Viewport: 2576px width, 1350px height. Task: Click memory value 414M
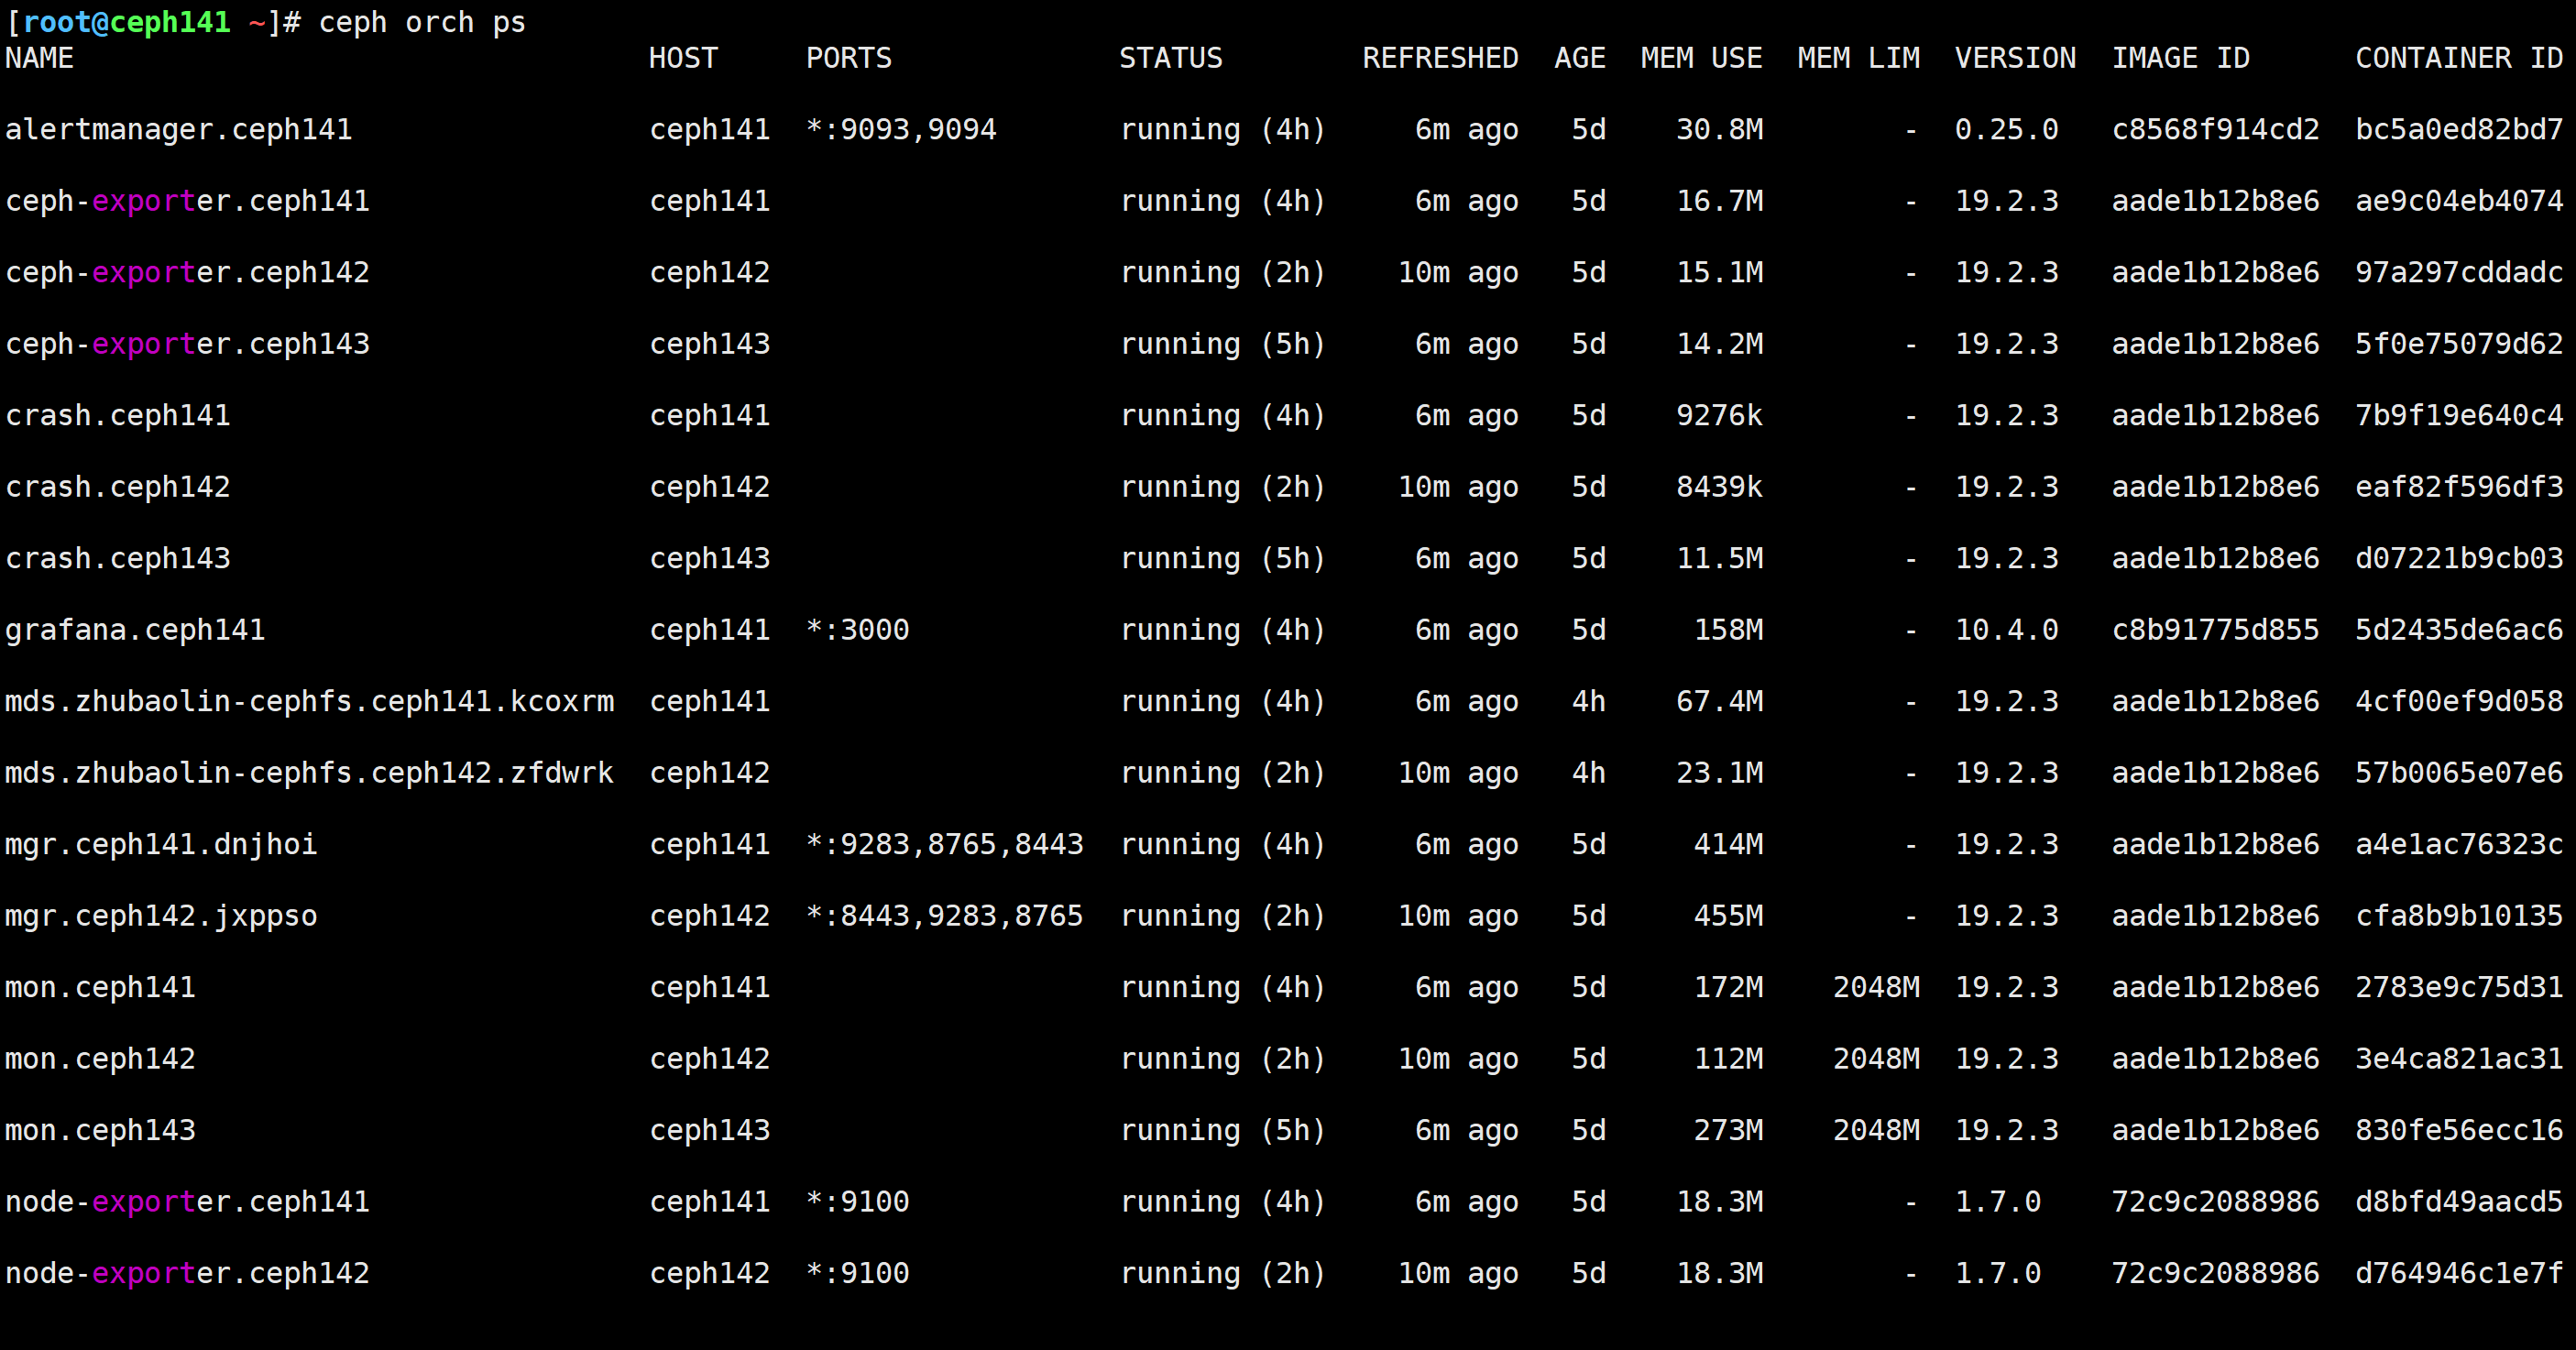click(1728, 844)
